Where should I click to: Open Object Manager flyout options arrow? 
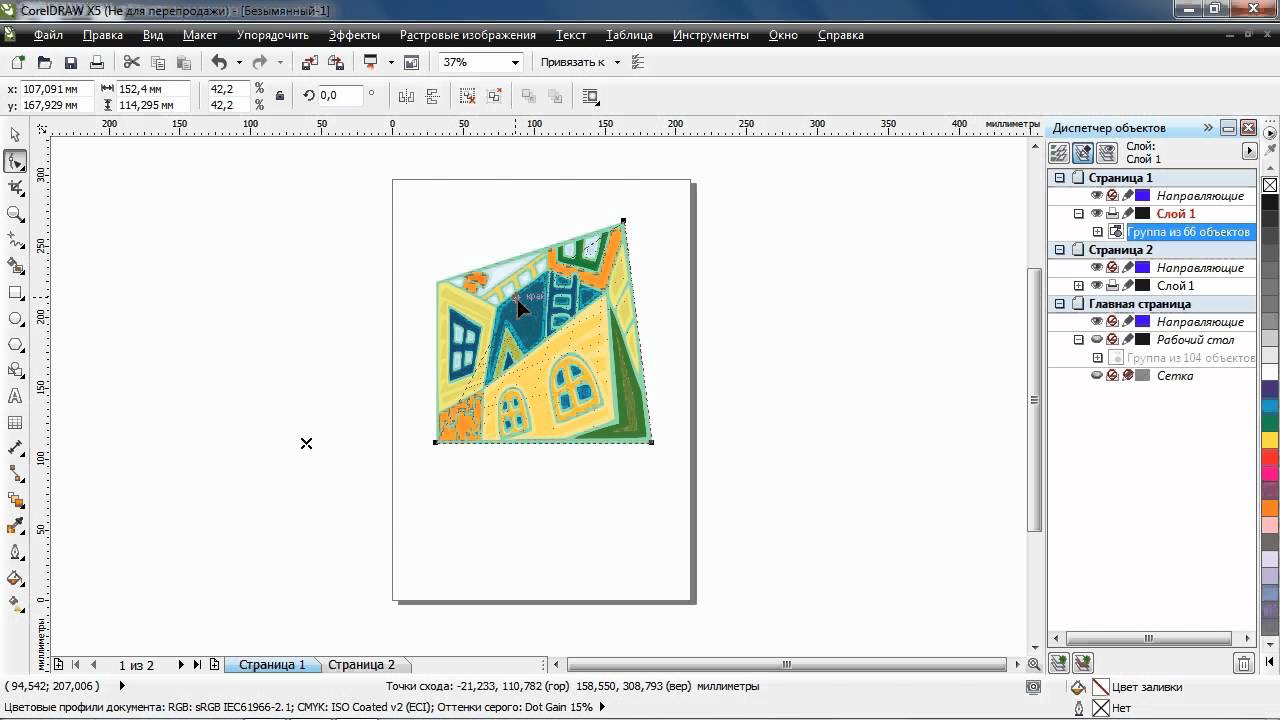click(1250, 151)
